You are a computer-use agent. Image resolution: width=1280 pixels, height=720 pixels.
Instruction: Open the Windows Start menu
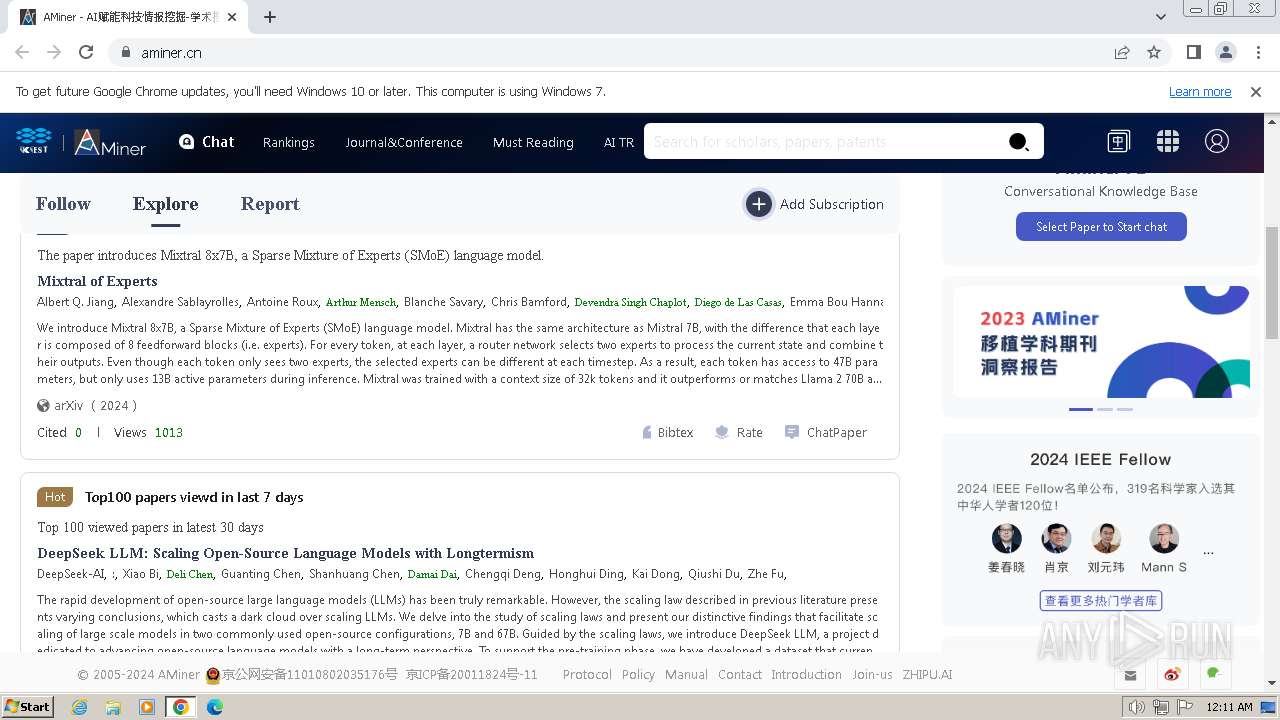[28, 707]
